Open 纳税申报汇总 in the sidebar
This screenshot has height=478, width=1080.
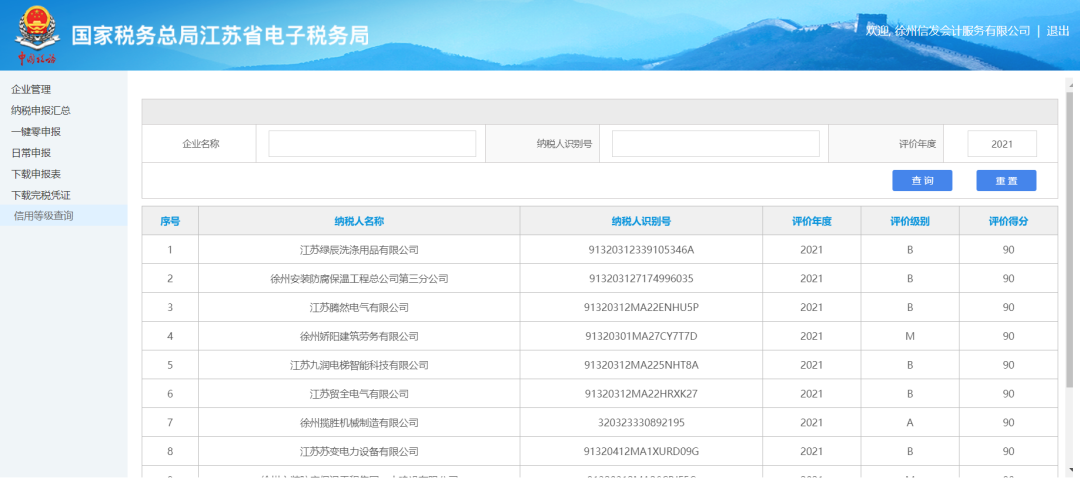[41, 110]
